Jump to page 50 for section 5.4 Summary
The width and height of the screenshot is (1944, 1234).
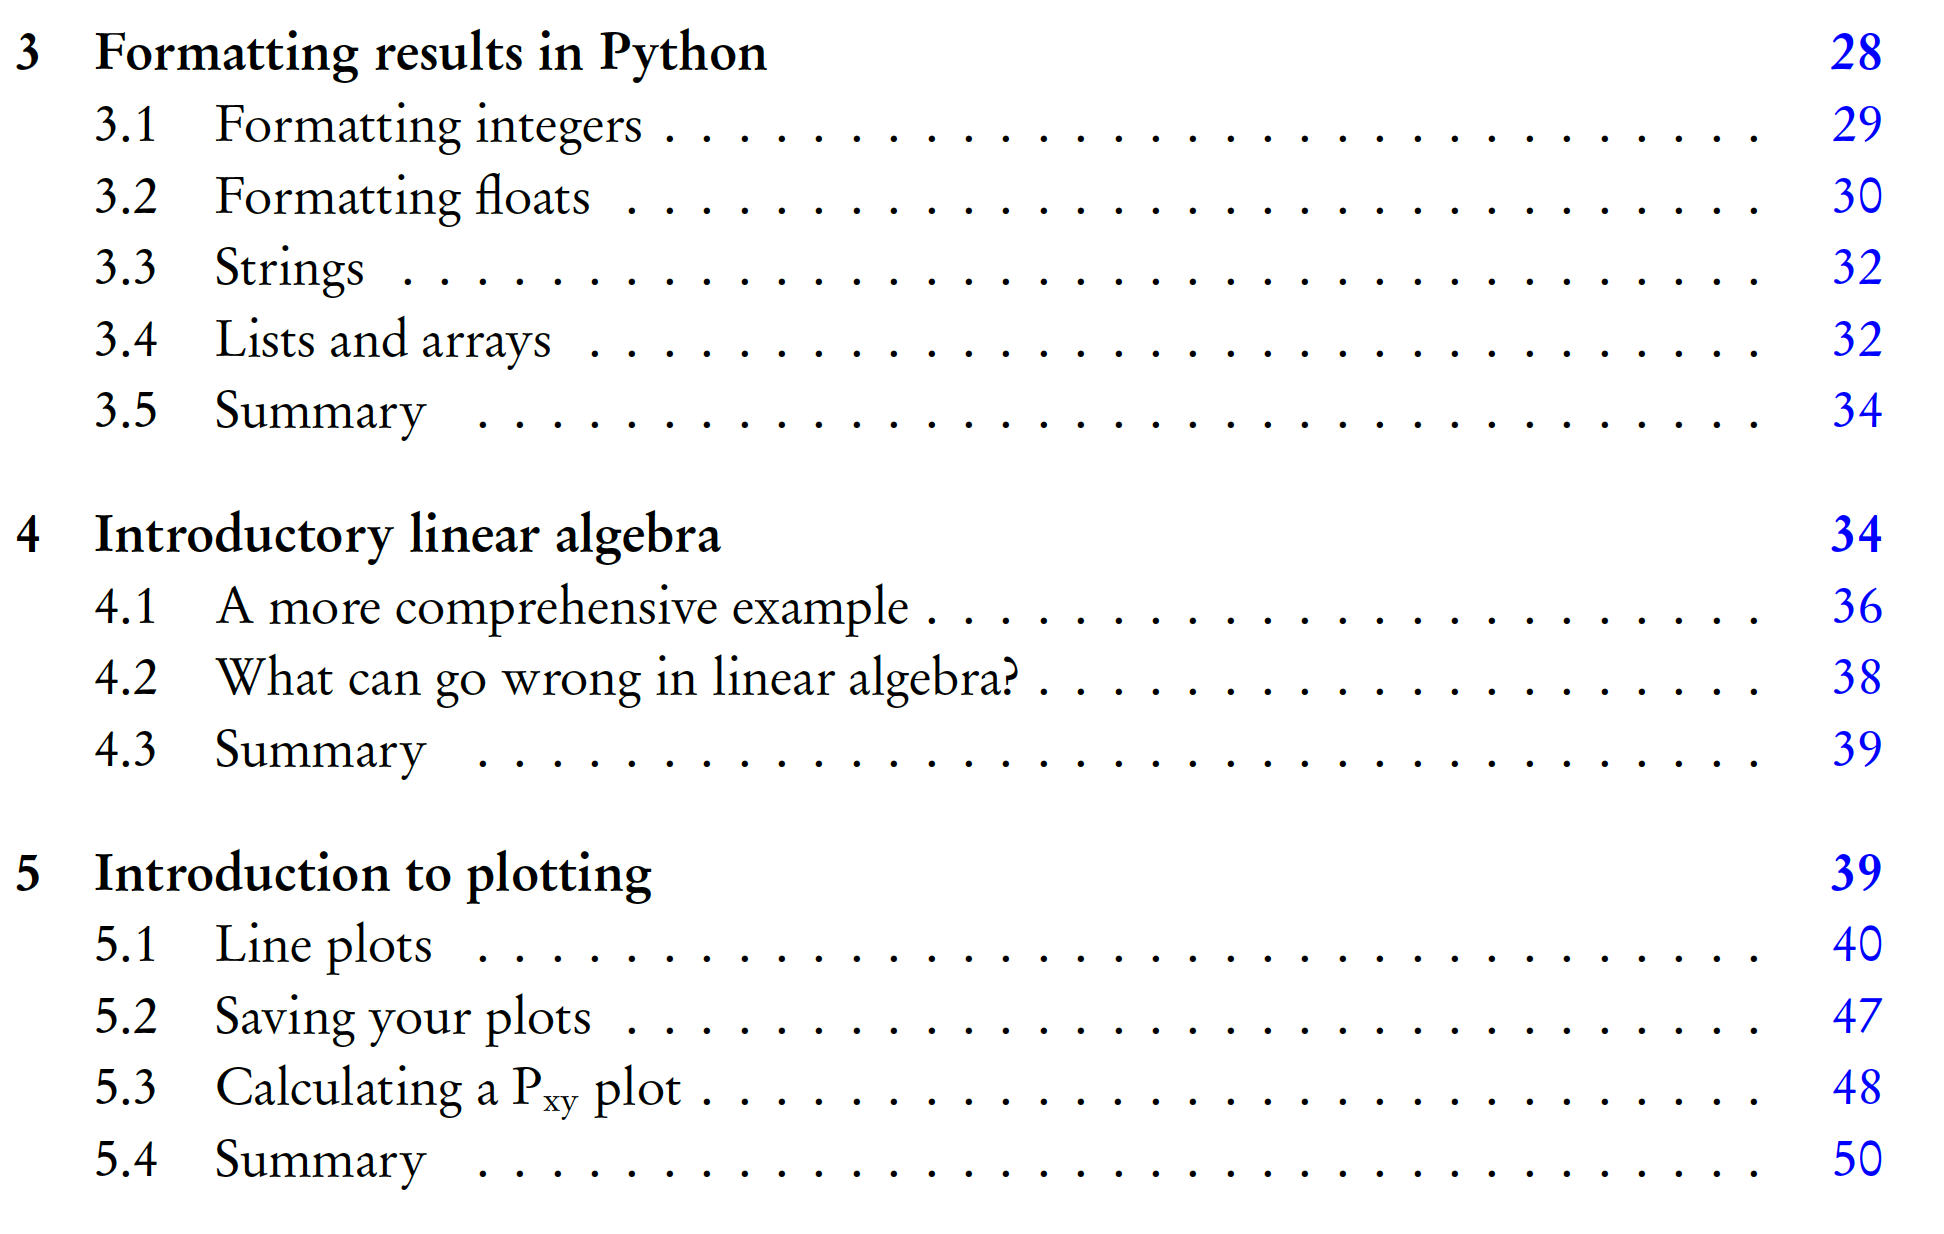[1856, 1160]
